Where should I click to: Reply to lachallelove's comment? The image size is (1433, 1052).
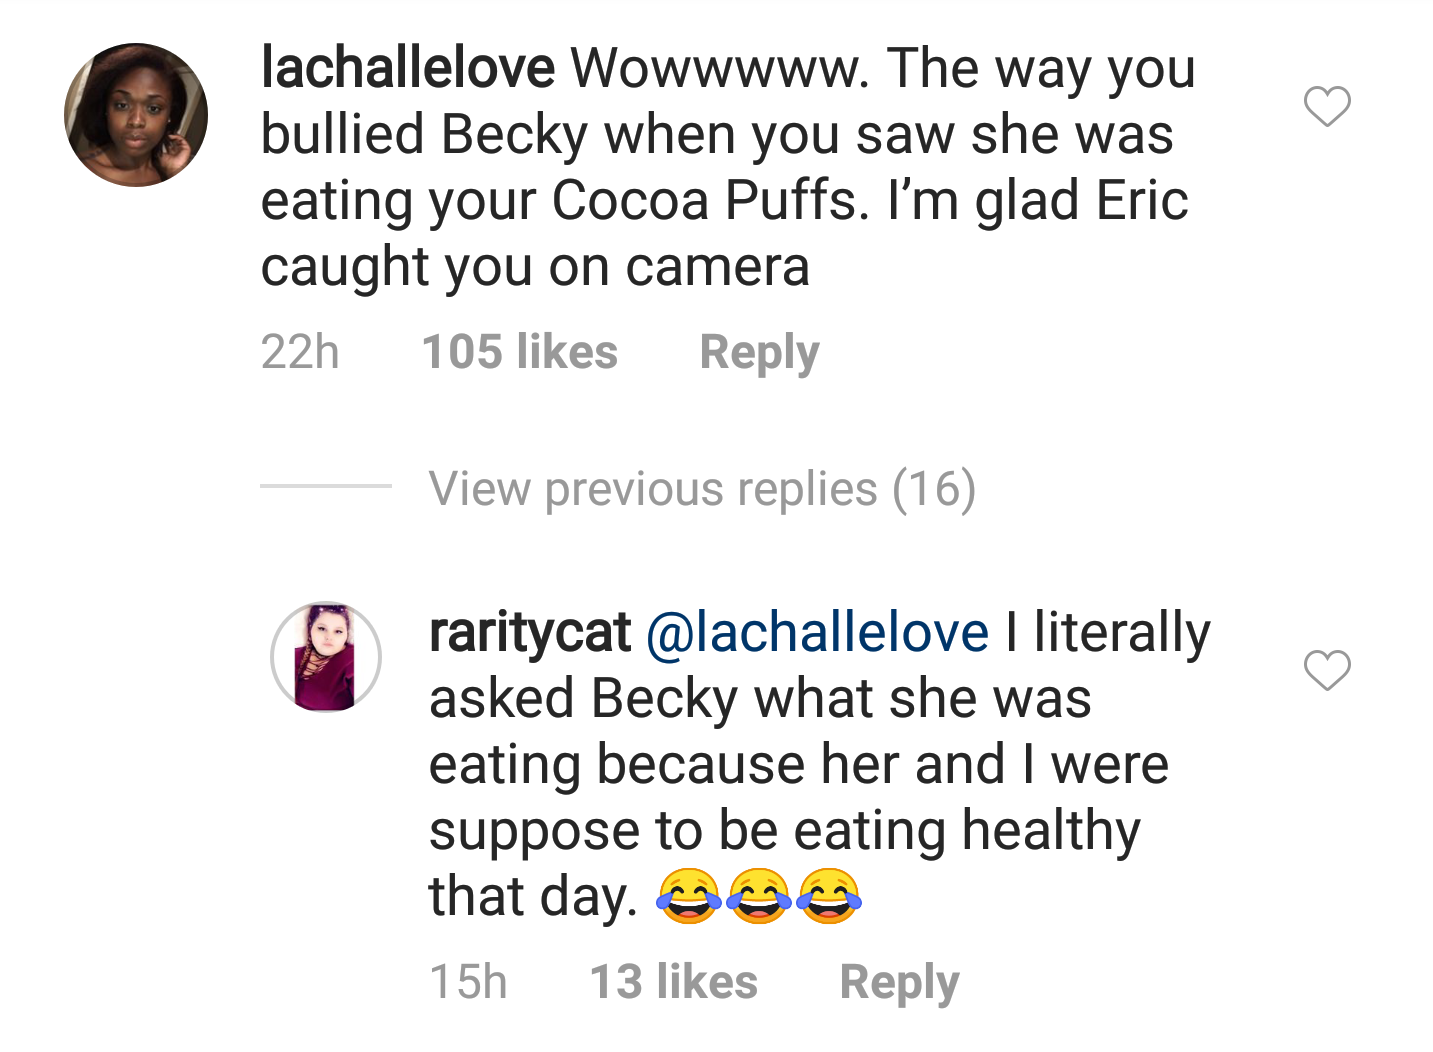[759, 353]
